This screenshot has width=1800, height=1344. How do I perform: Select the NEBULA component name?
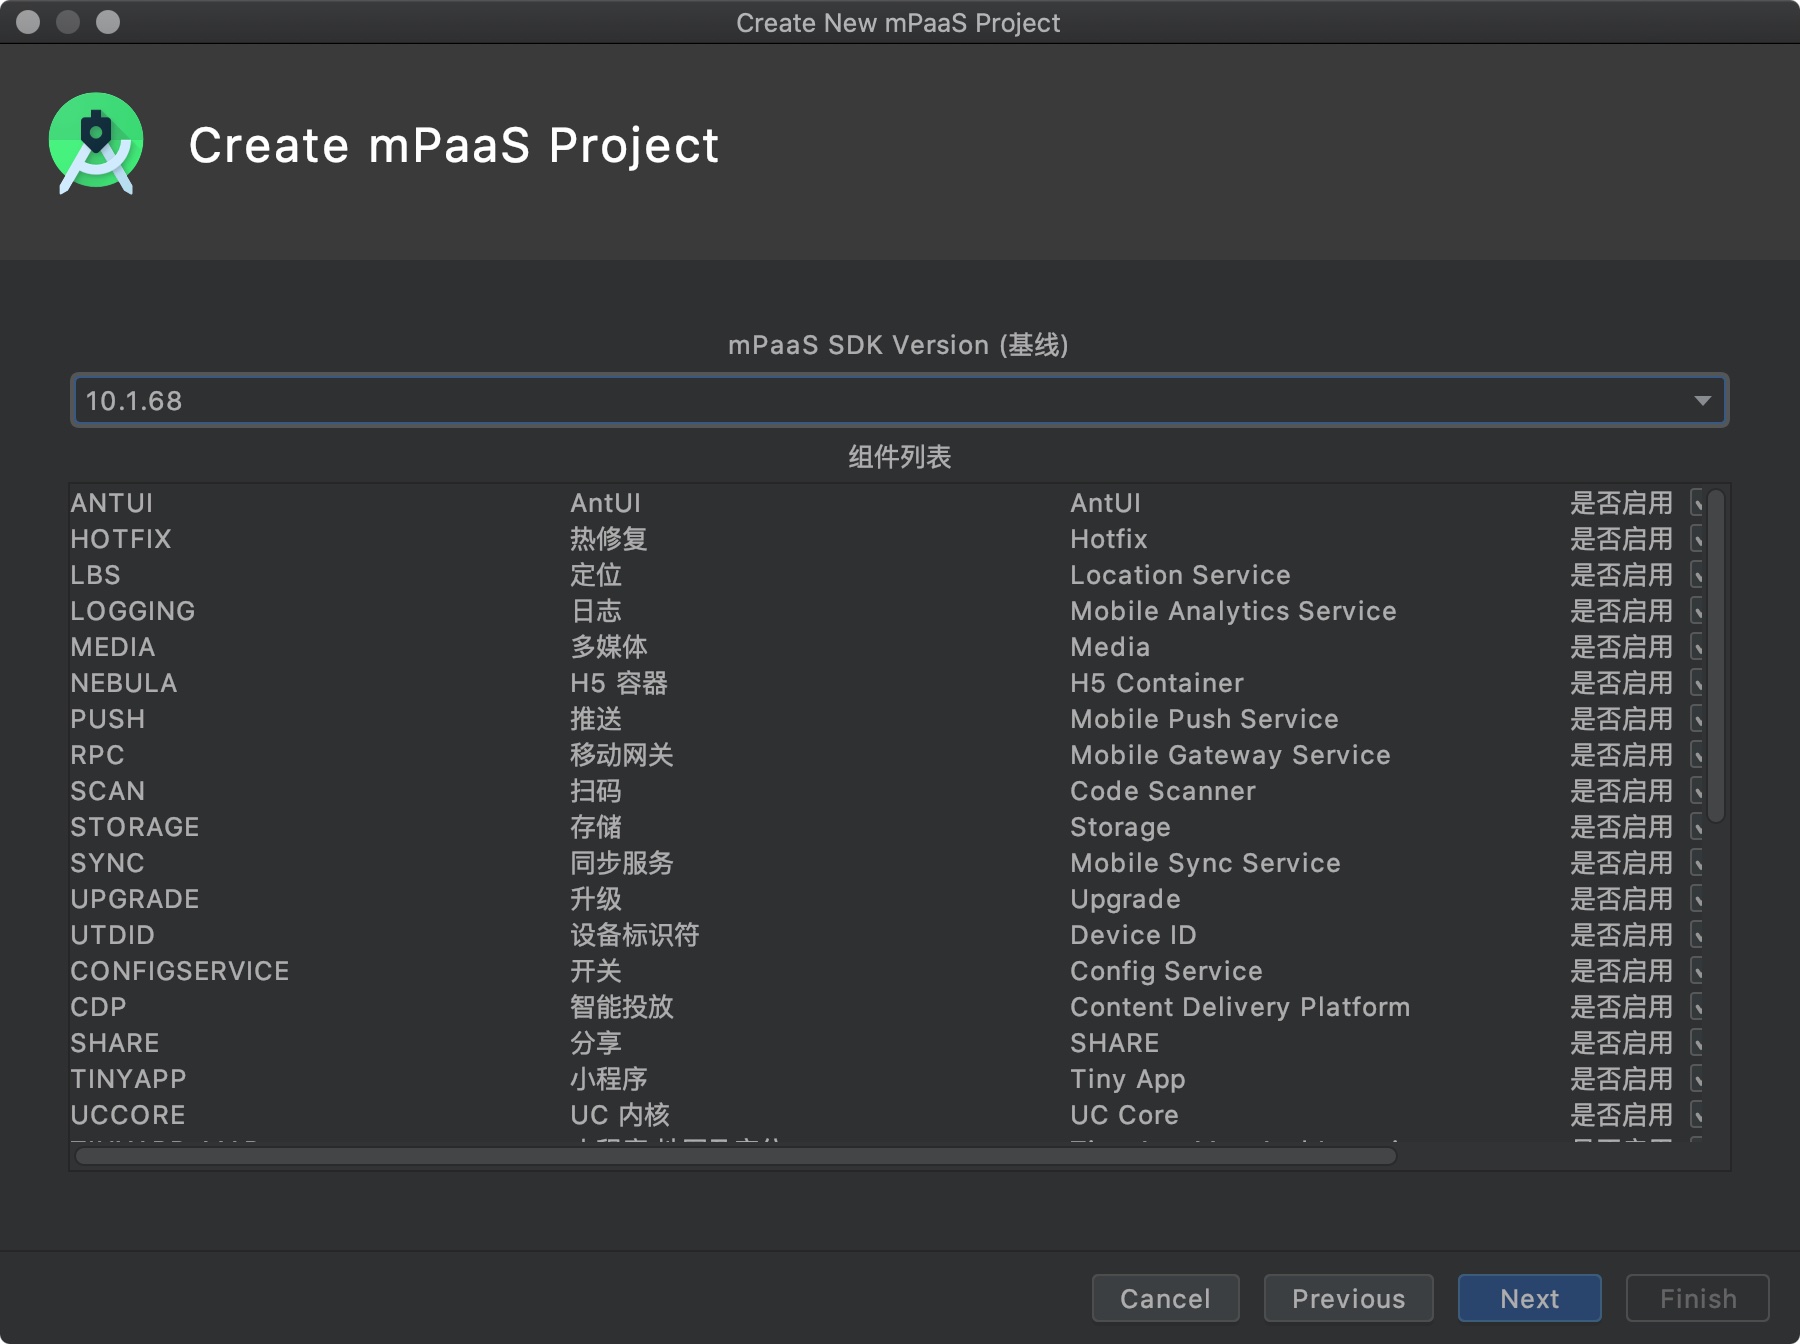click(x=124, y=683)
